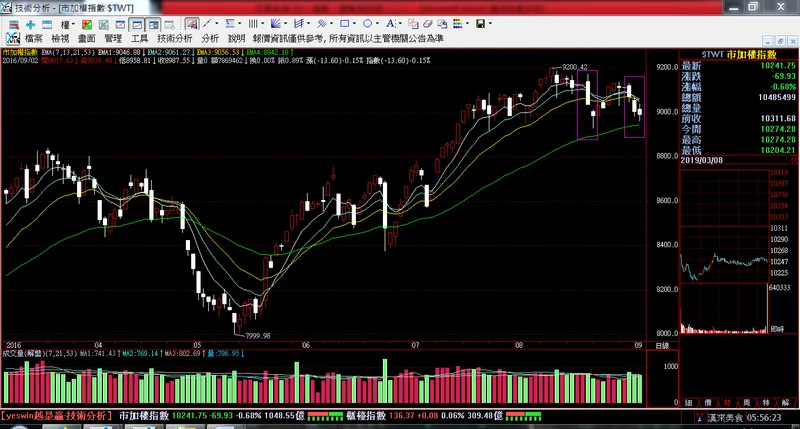Open the rectangle tool dropdown arrow
800x429 pixels.
[354, 23]
